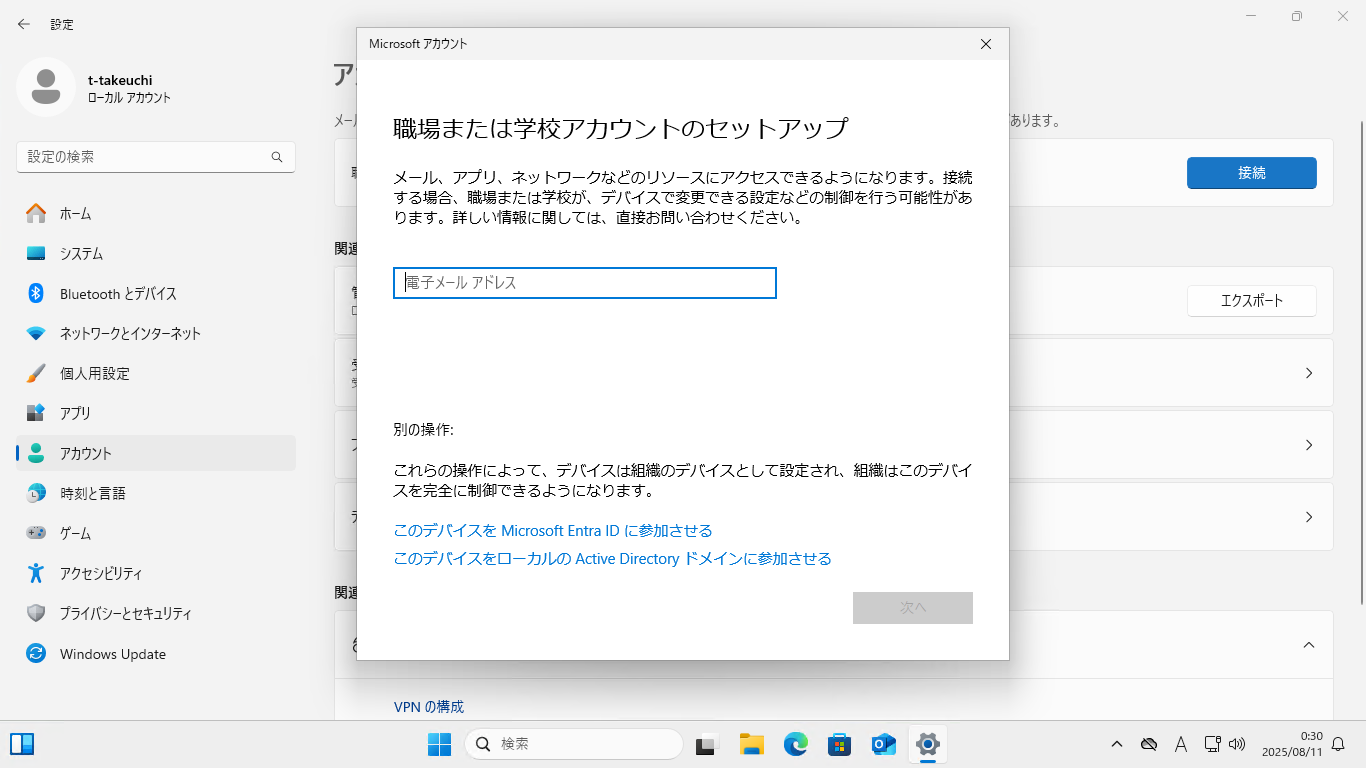Open ネットワークとインターネット settings
This screenshot has height=768, width=1366.
[x=156, y=333]
